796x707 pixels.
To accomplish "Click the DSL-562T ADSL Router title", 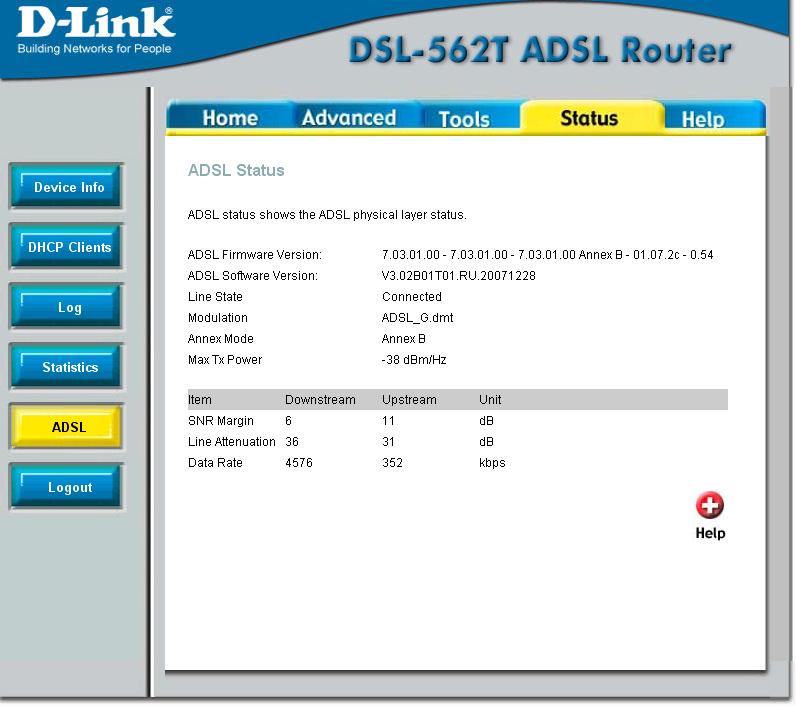I will pyautogui.click(x=540, y=51).
